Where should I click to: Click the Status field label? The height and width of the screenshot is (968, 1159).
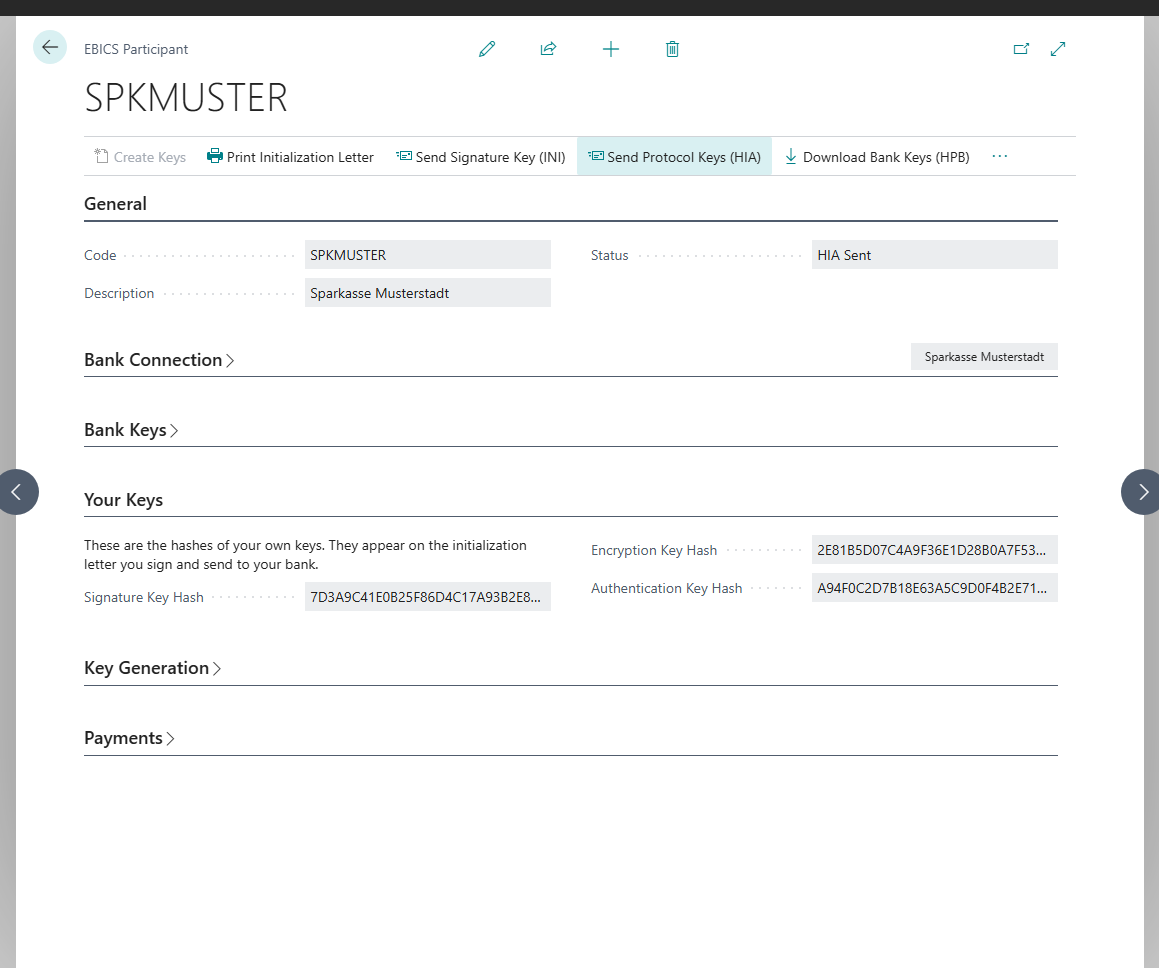609,255
